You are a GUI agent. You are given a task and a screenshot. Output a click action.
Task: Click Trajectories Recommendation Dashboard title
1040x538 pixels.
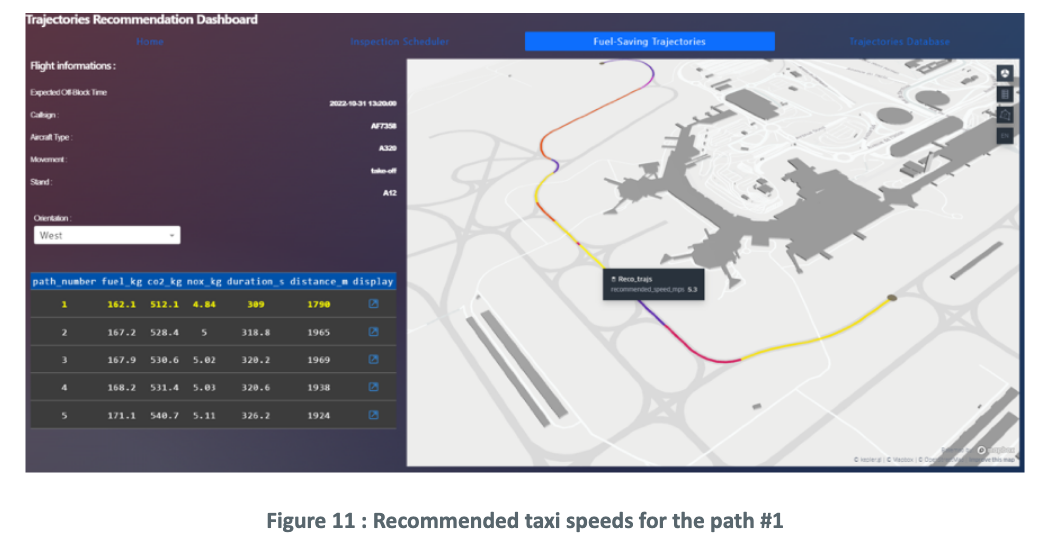[x=142, y=20]
